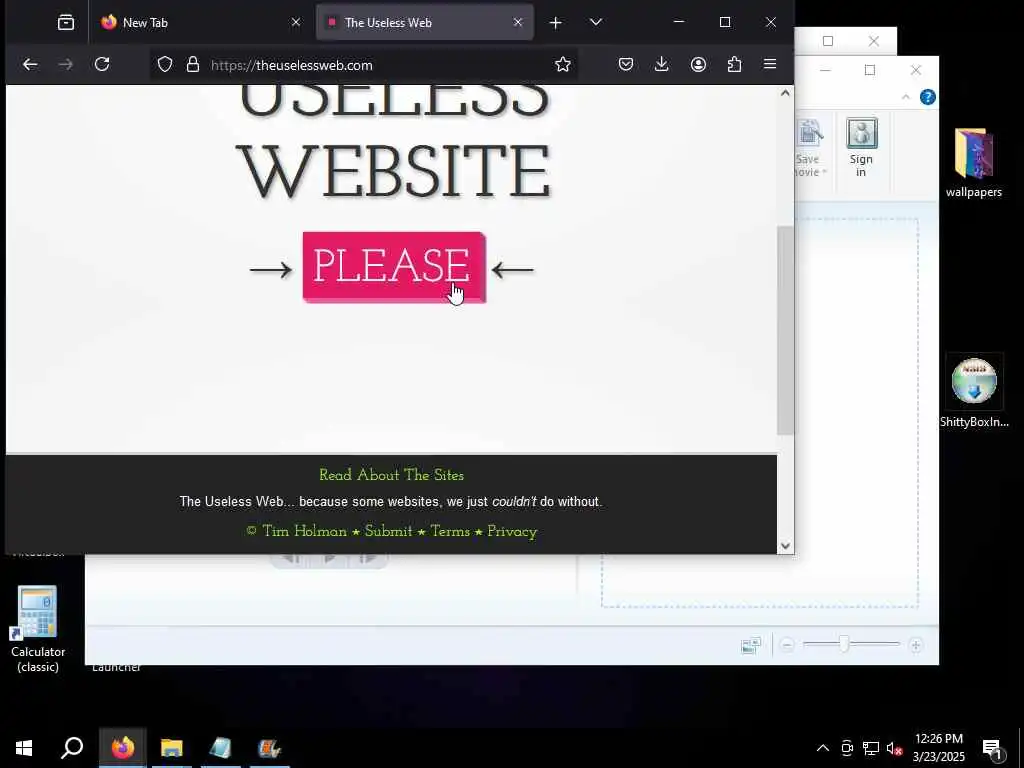The image size is (1024, 768).
Task: Click Movie Maker zoom in plus button
Action: click(916, 645)
